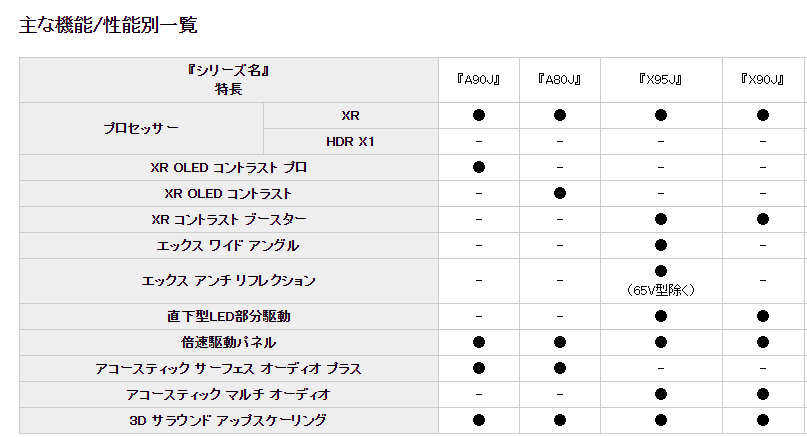Click the 『A80J』 series column header
Screen dimensions: 807x437
pos(559,80)
